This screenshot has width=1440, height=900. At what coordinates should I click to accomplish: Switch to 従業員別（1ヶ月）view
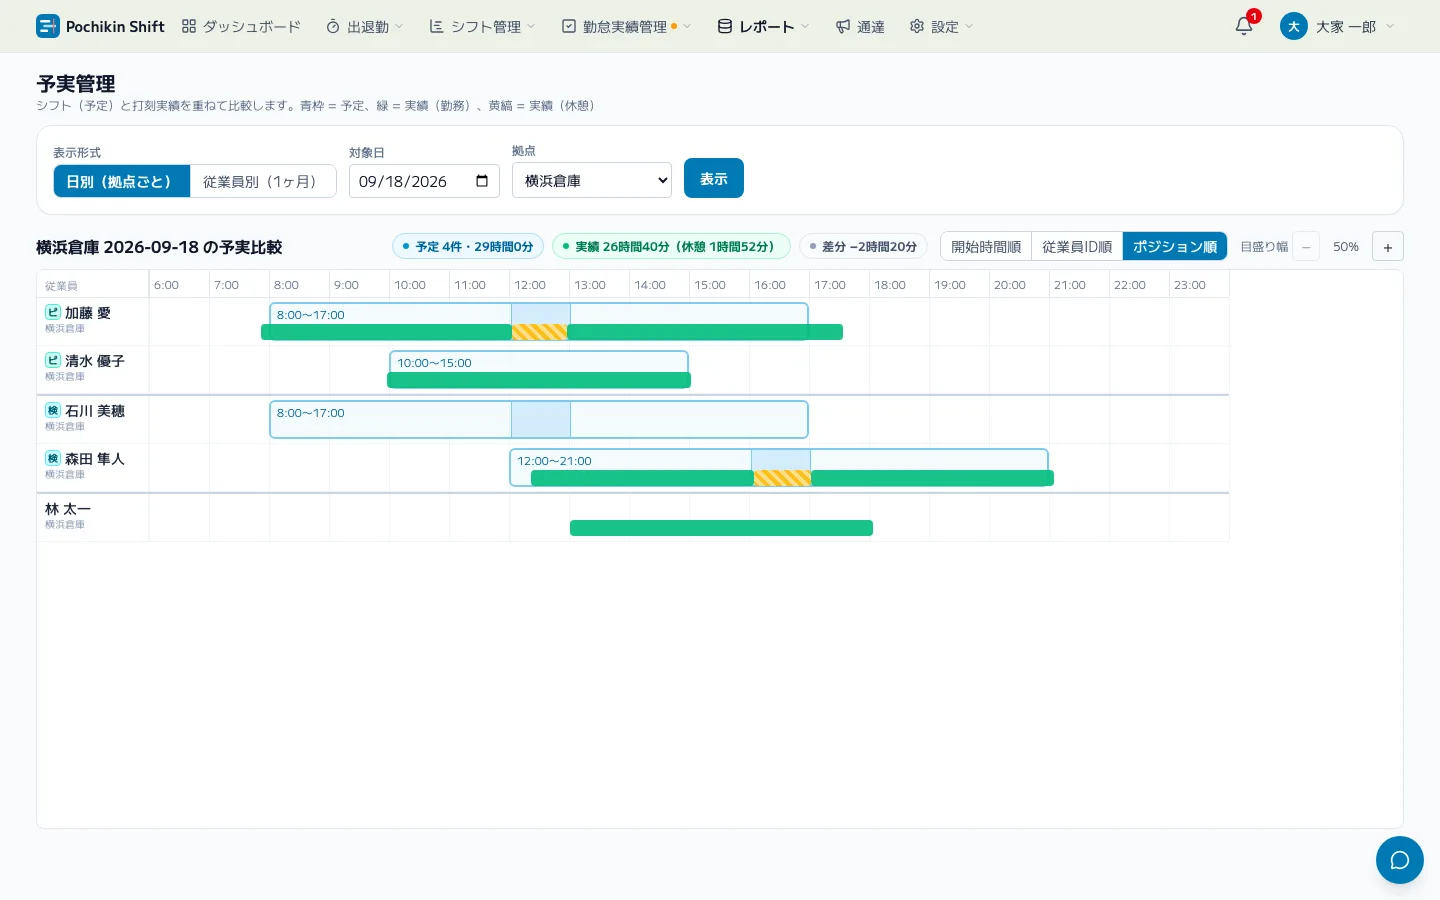(x=263, y=181)
